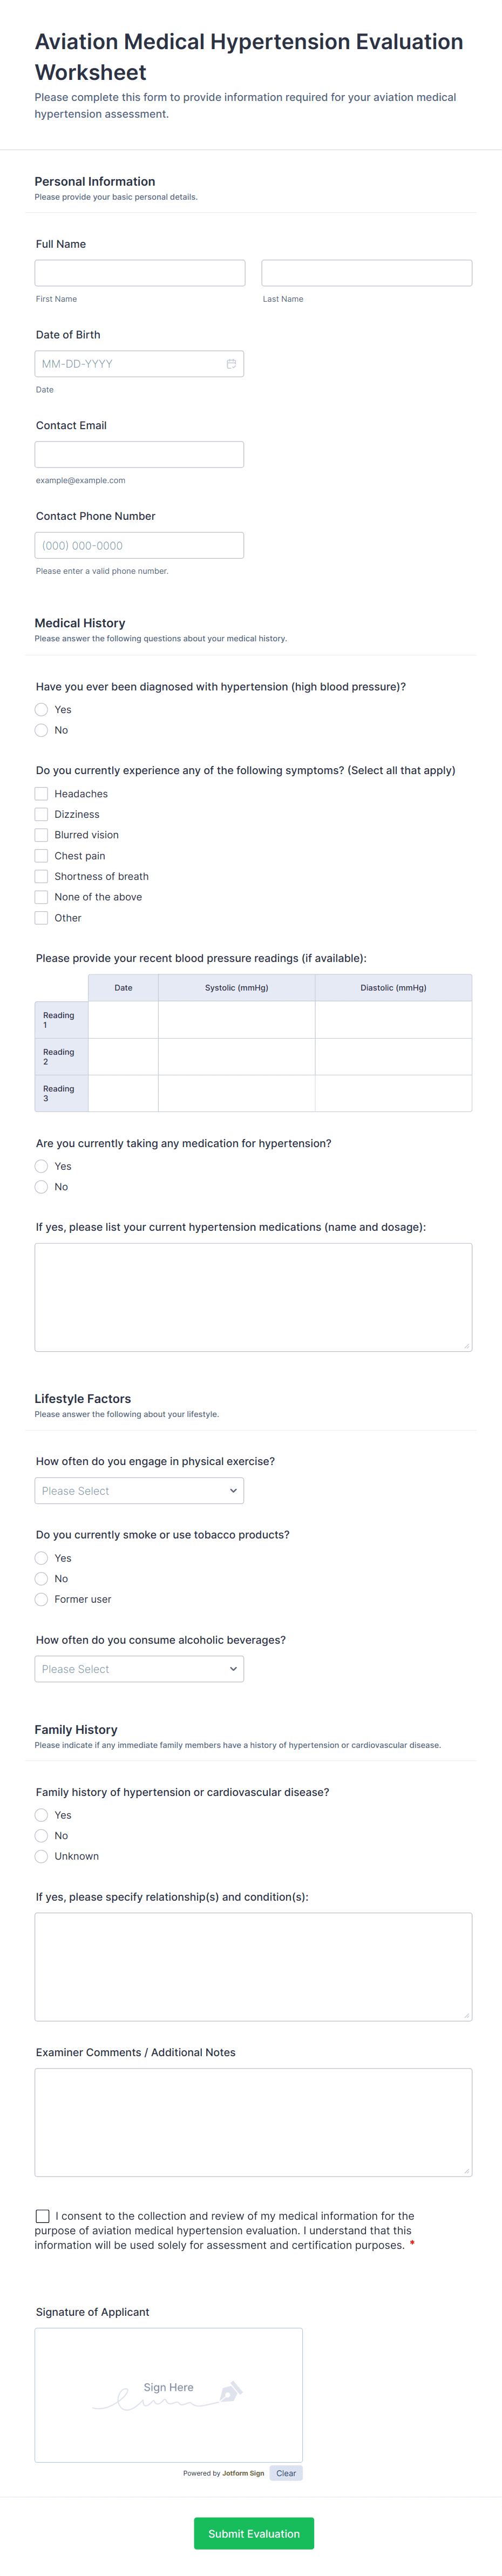Select Former user tobacco option

[42, 1599]
